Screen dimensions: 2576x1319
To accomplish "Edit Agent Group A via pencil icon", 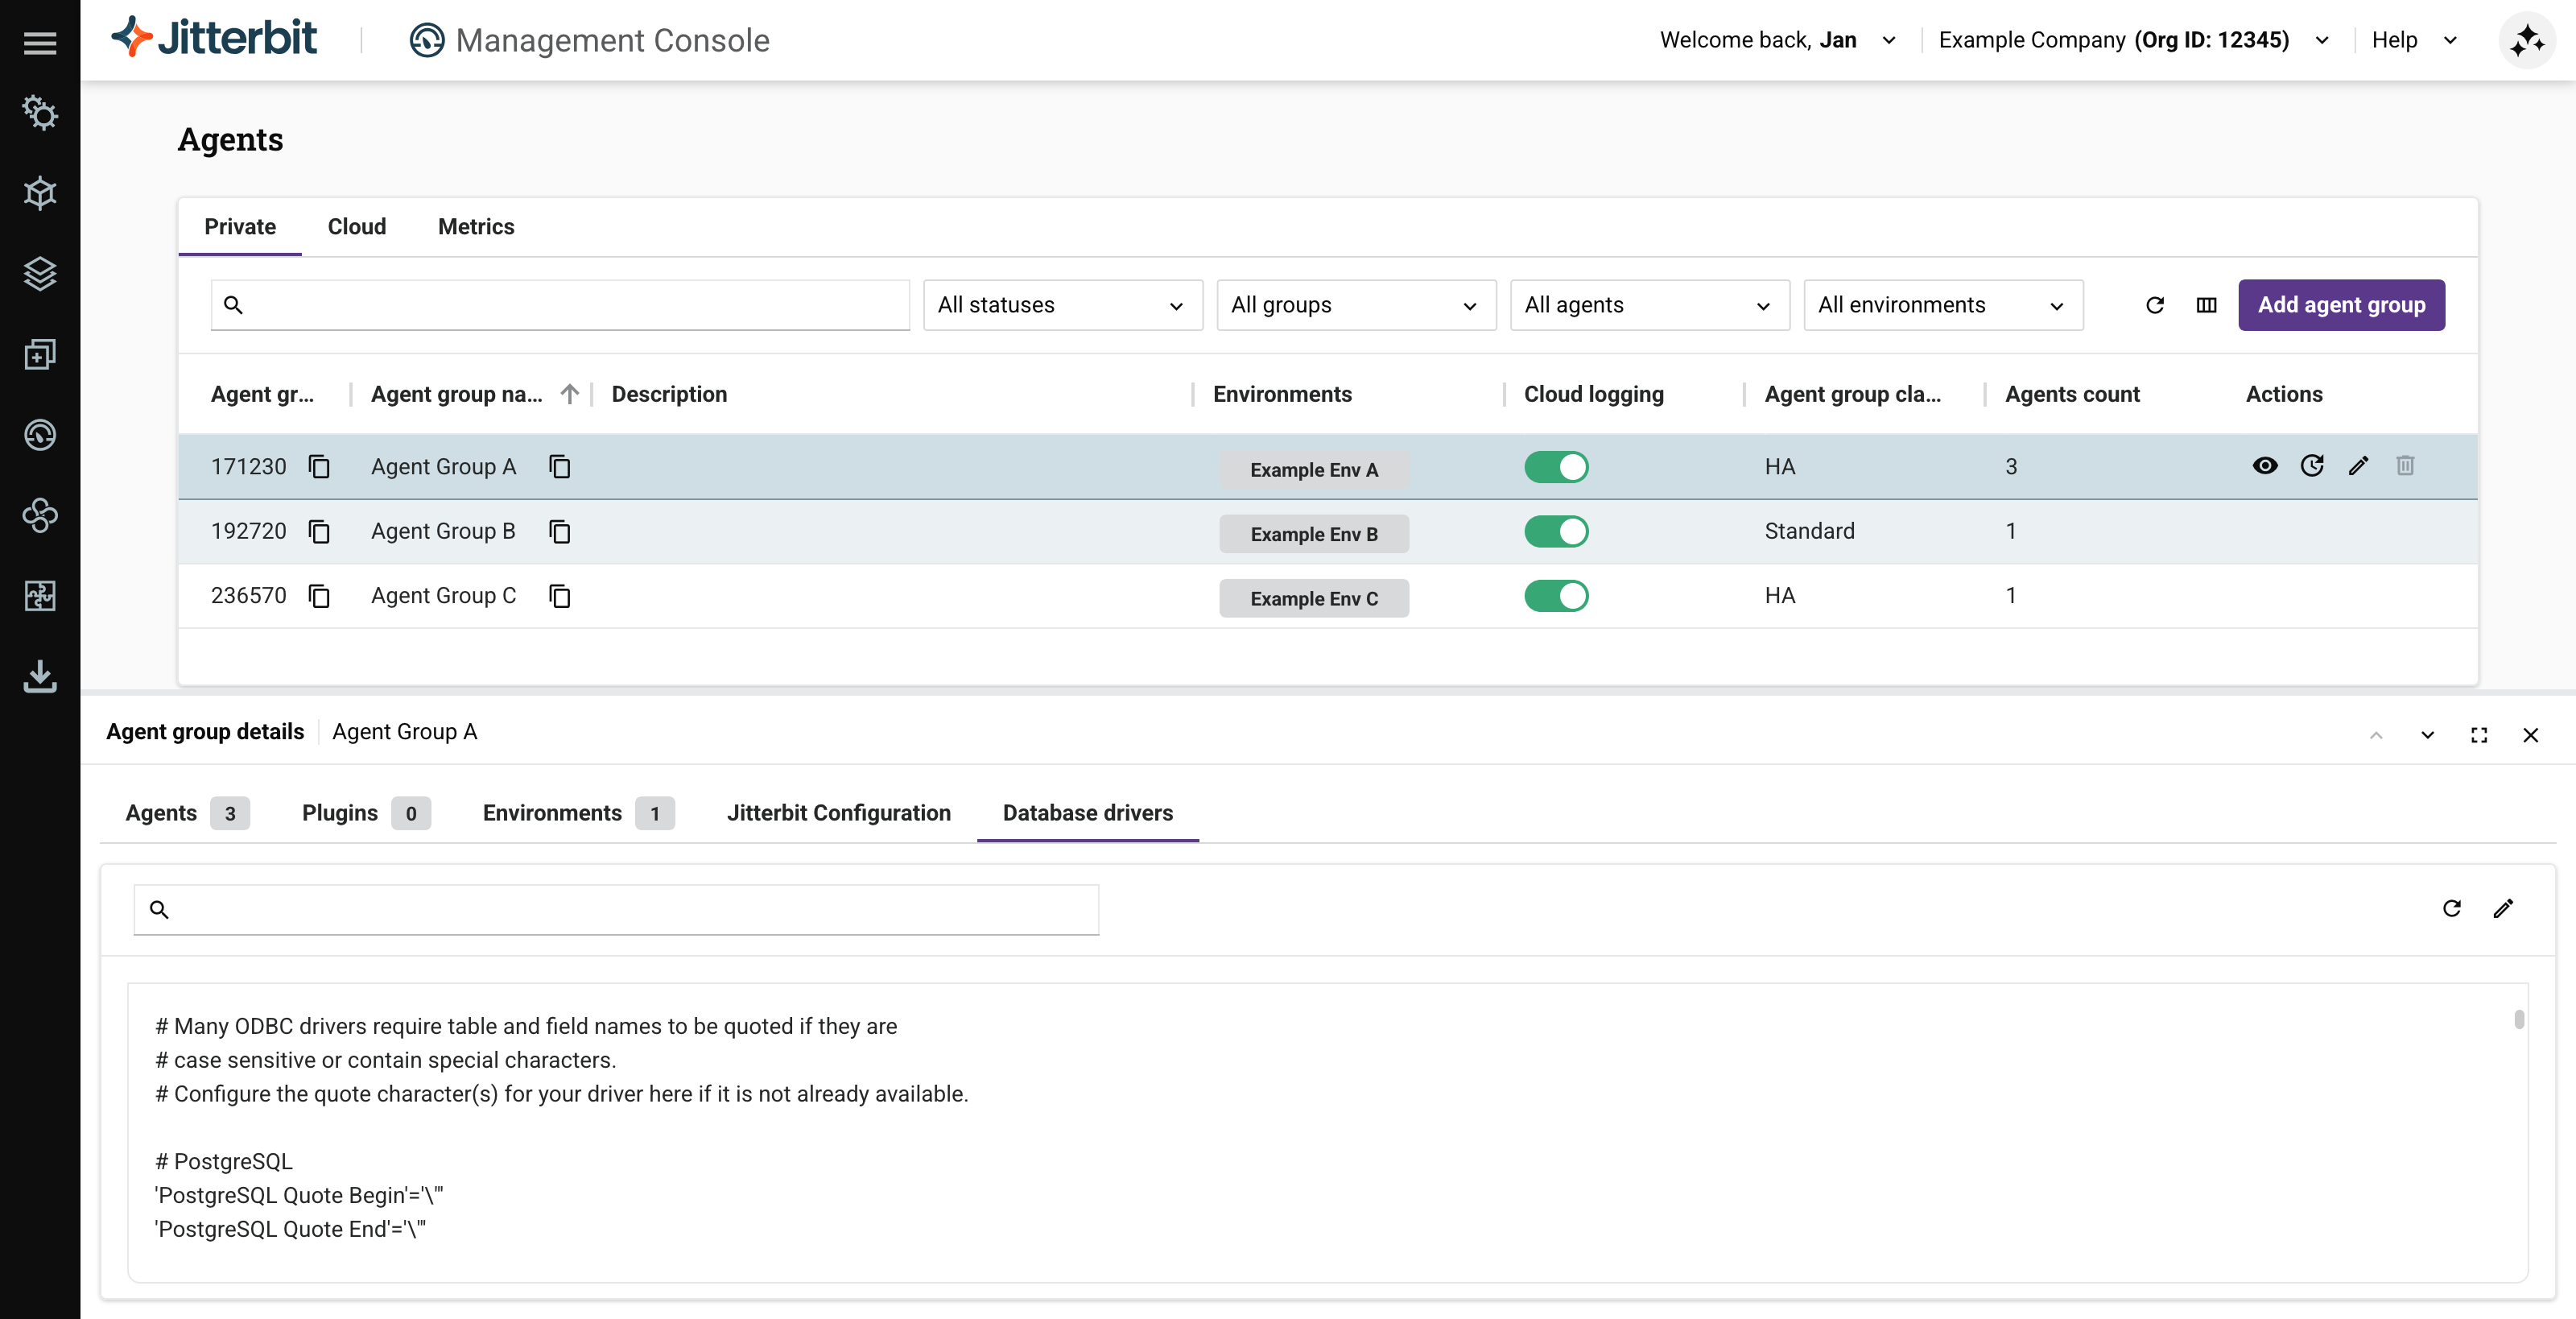I will pyautogui.click(x=2358, y=466).
